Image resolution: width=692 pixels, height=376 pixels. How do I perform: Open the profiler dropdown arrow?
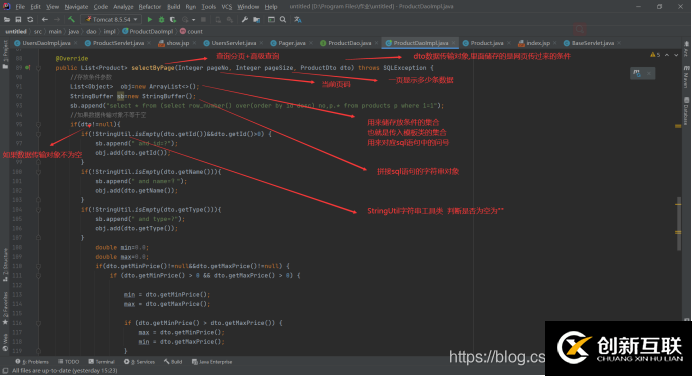[x=193, y=19]
